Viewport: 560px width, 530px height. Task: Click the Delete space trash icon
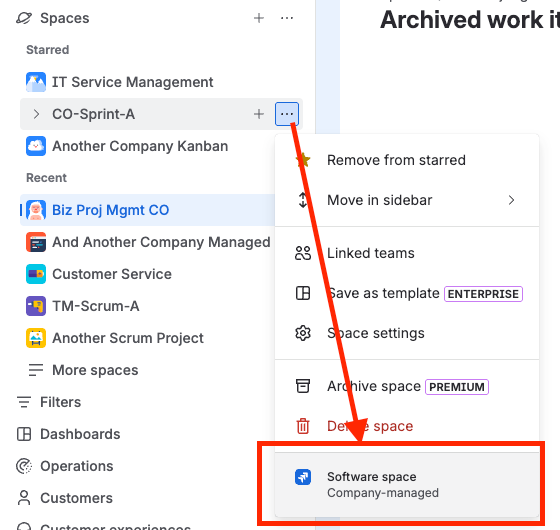point(303,426)
